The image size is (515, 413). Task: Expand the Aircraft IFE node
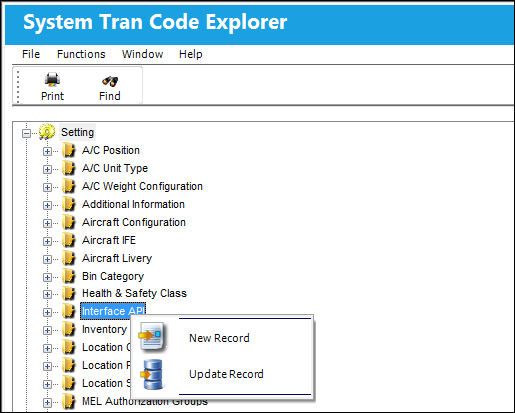(47, 241)
